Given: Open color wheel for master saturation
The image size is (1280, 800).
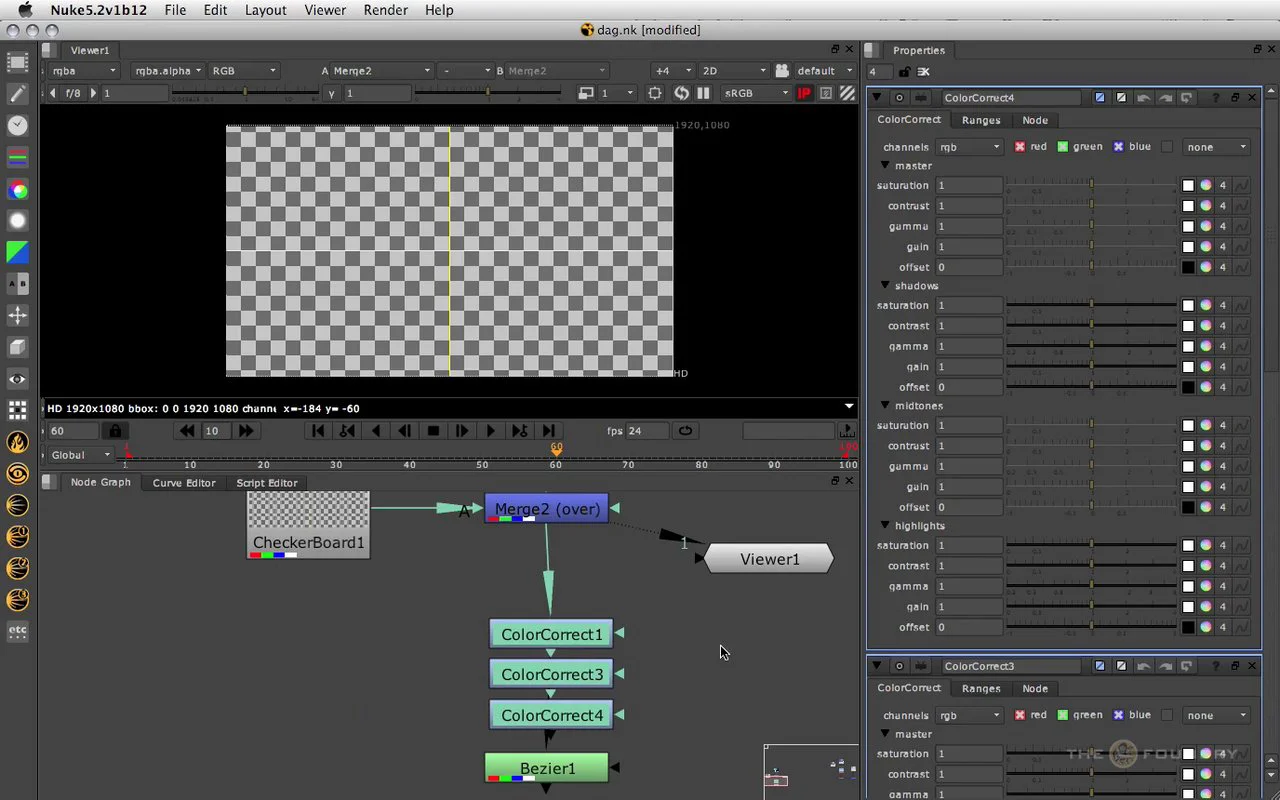Looking at the screenshot, I should (x=1206, y=186).
